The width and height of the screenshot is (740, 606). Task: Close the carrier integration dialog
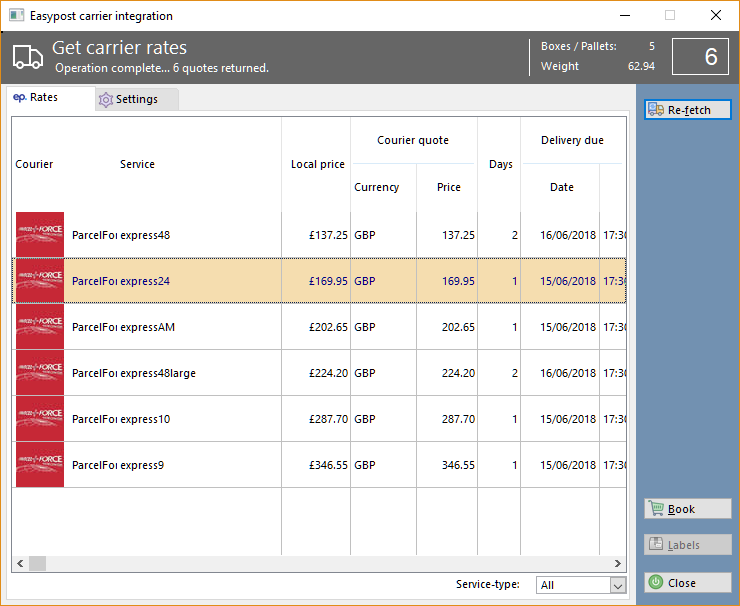[x=688, y=583]
